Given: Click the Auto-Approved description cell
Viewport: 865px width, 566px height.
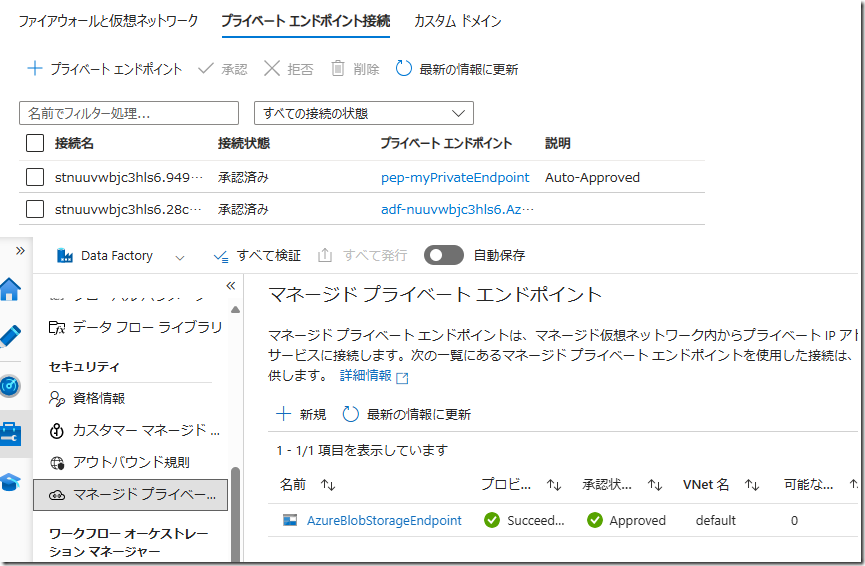Looking at the screenshot, I should coord(592,177).
